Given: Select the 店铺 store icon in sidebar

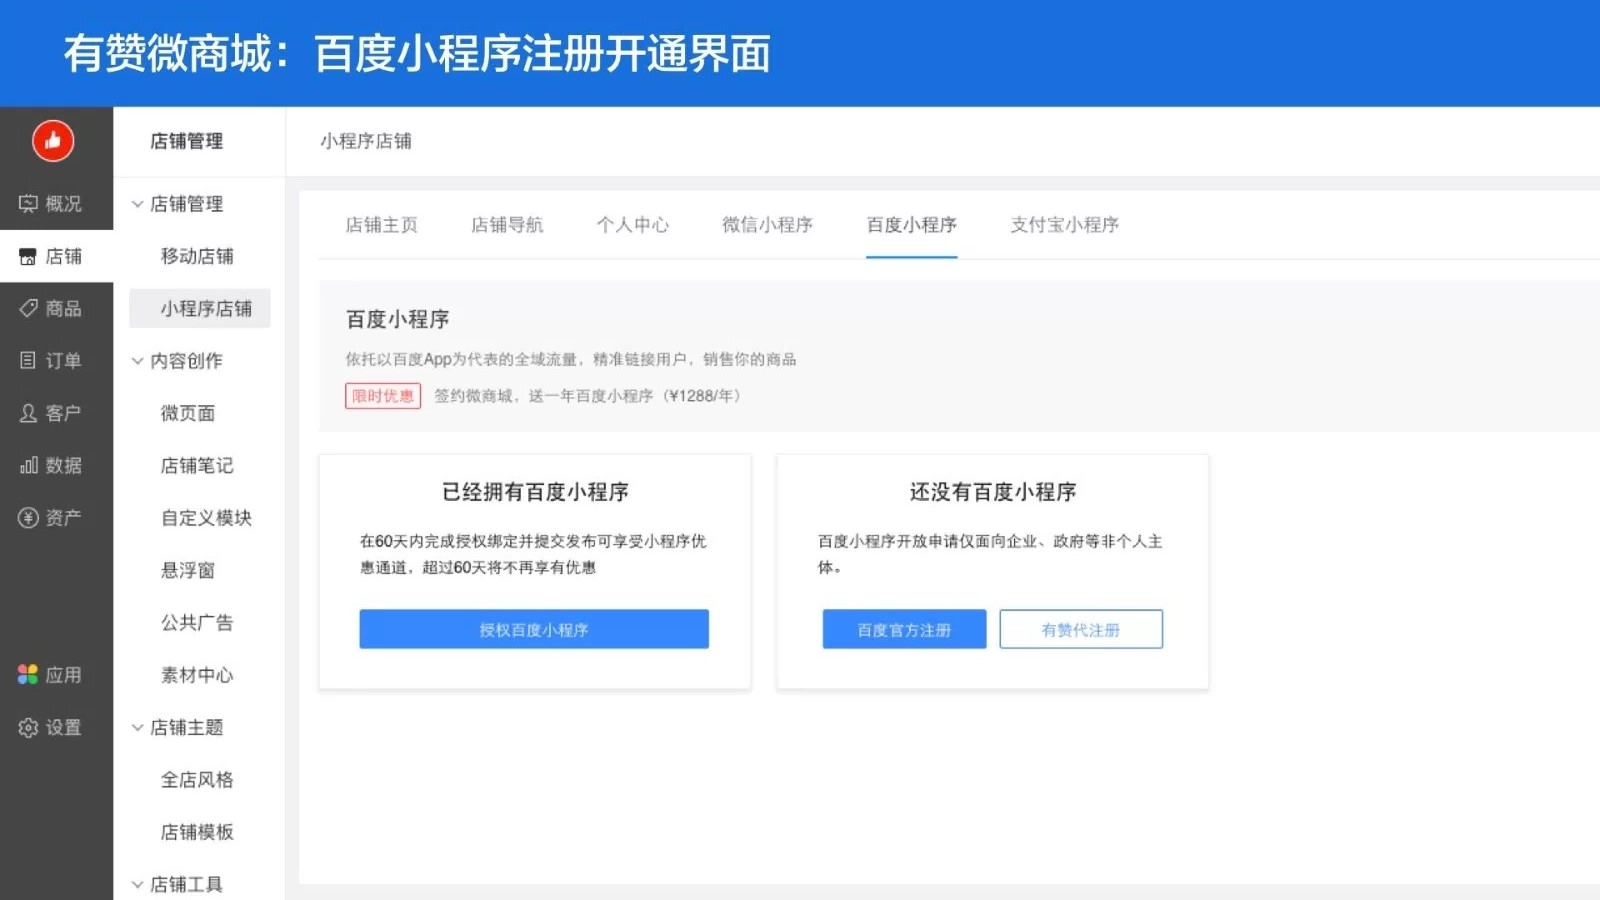Looking at the screenshot, I should pos(28,257).
